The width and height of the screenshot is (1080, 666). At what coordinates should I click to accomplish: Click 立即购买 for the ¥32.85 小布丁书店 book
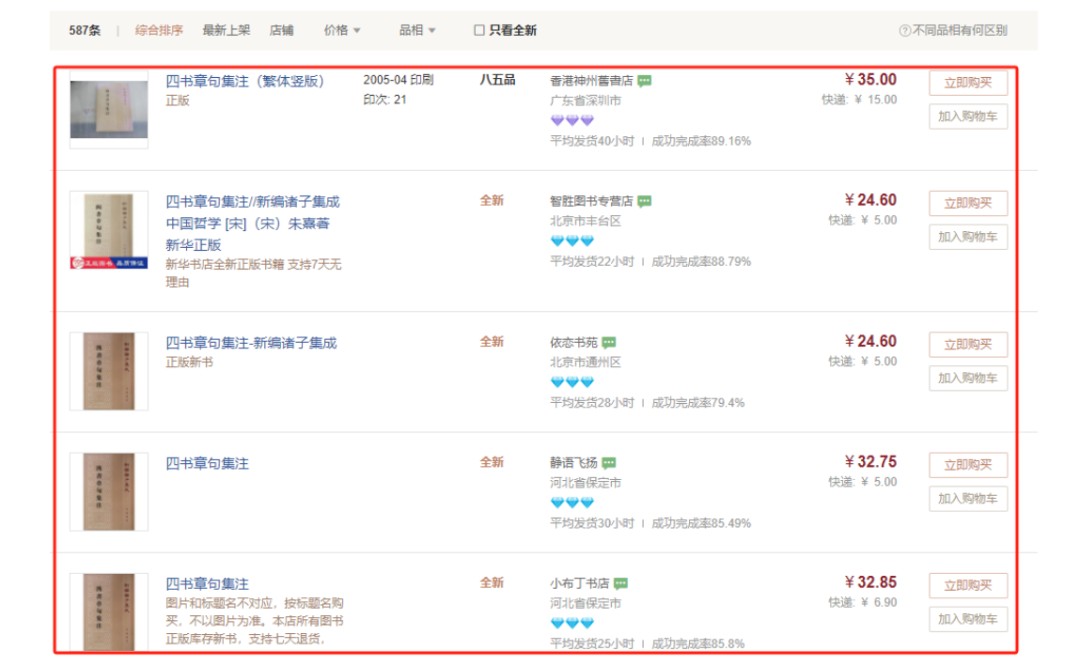[x=967, y=585]
